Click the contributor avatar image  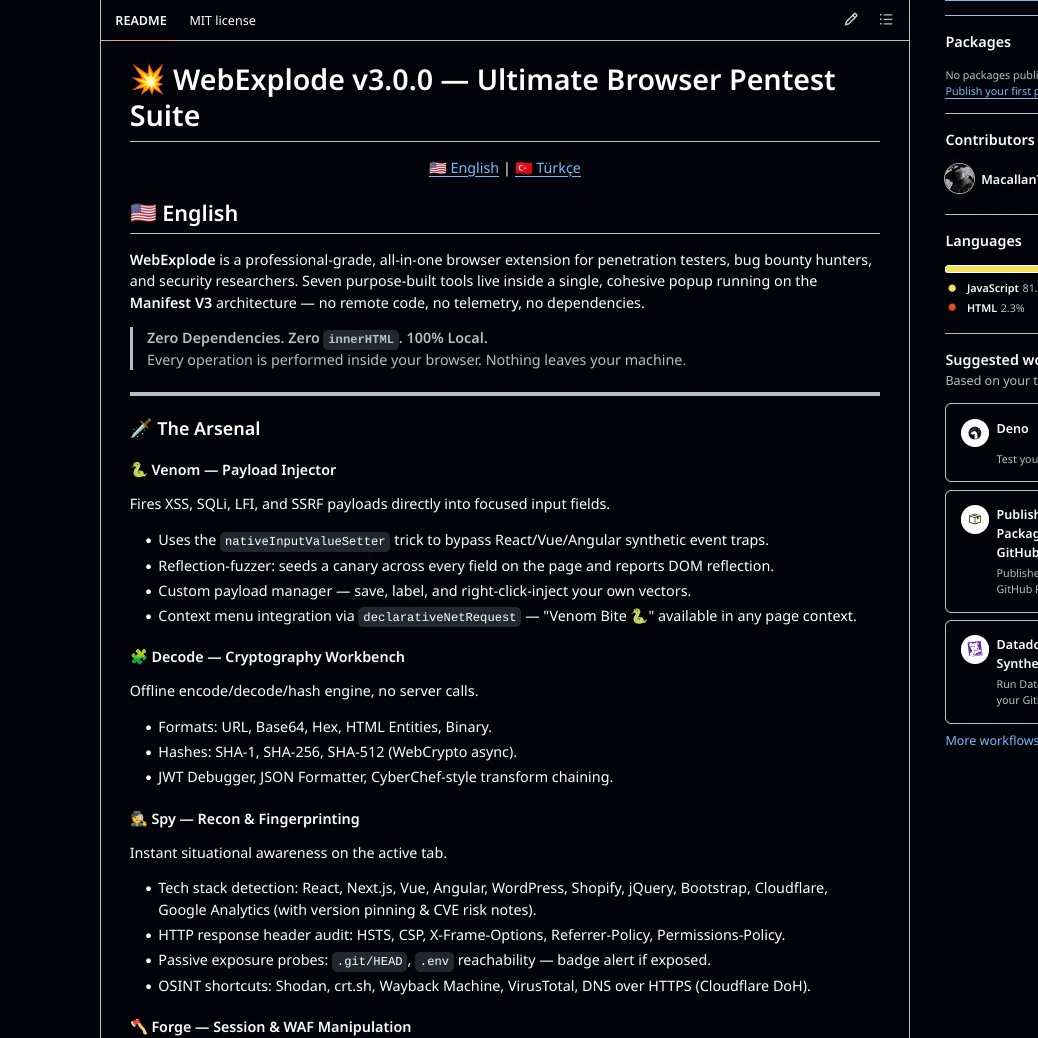click(959, 179)
